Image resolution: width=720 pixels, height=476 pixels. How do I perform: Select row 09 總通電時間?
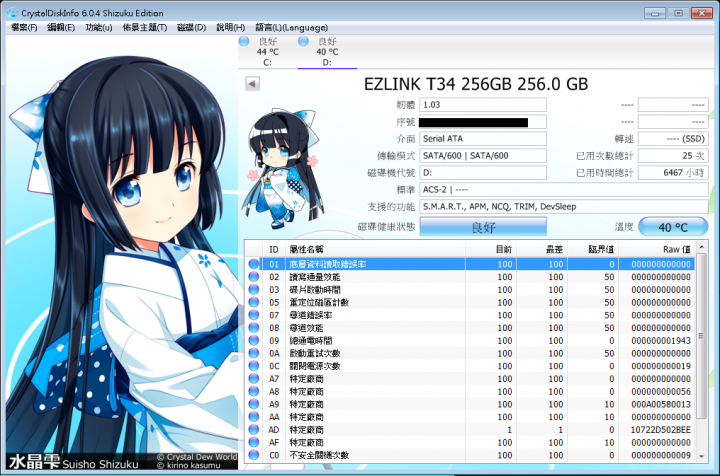click(470, 341)
